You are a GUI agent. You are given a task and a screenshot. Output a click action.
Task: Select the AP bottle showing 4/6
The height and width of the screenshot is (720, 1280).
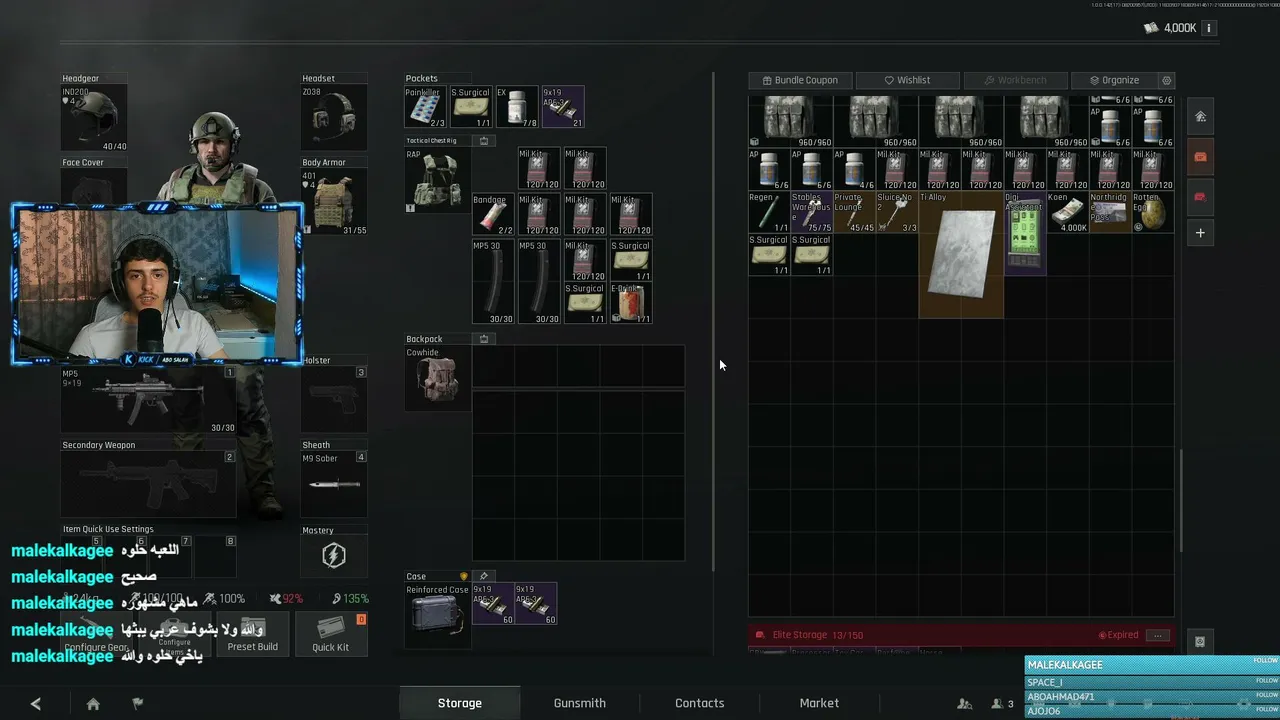(855, 170)
